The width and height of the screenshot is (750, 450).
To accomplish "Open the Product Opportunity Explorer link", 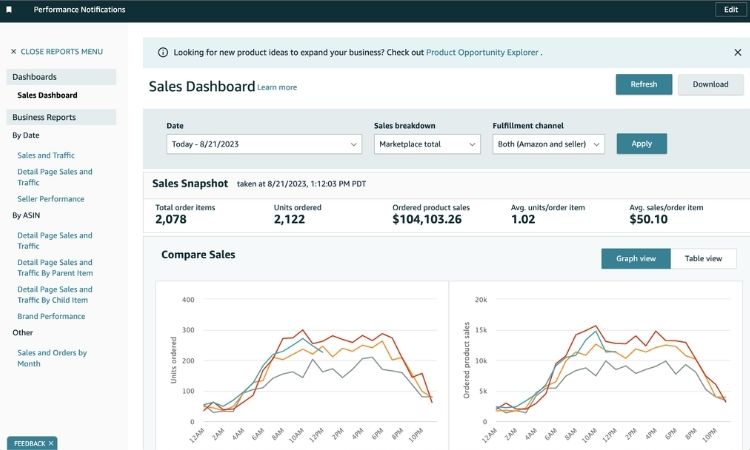I will [x=482, y=52].
